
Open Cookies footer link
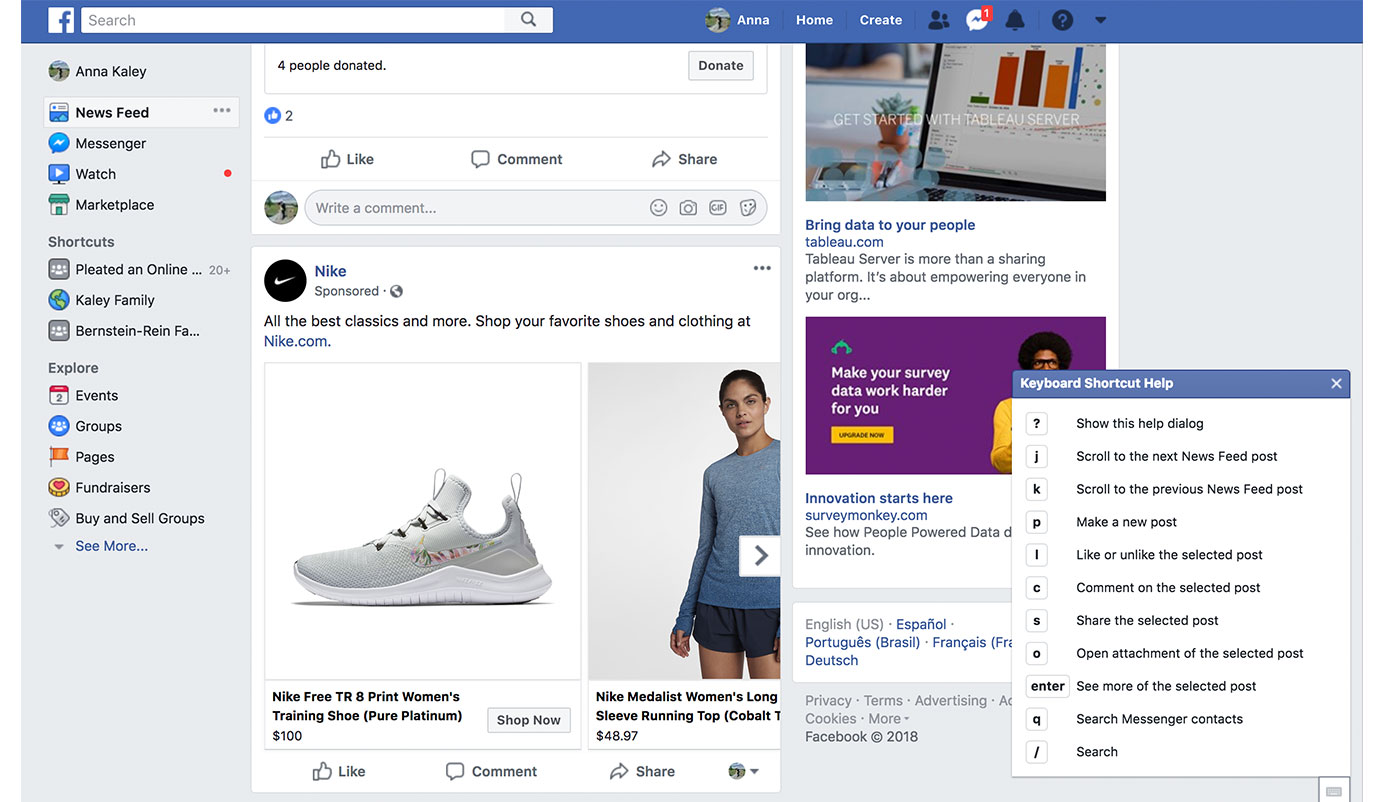pyautogui.click(x=831, y=719)
